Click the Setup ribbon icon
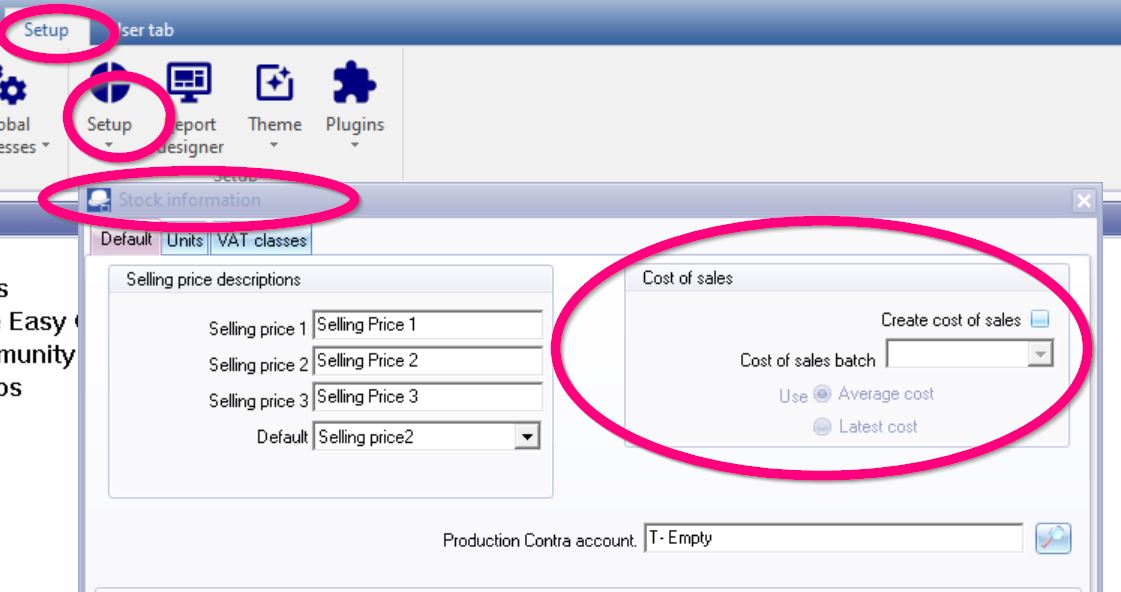This screenshot has width=1121, height=592. (x=109, y=88)
